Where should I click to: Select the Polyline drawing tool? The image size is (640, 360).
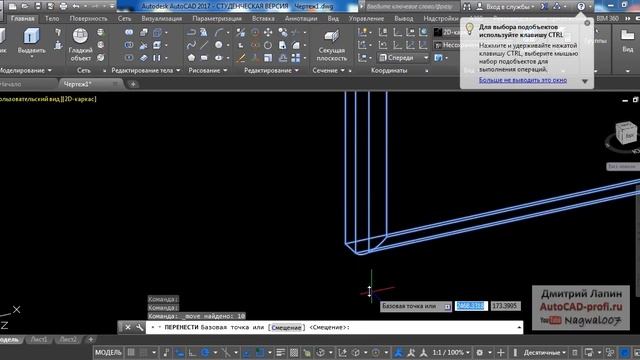[x=191, y=33]
